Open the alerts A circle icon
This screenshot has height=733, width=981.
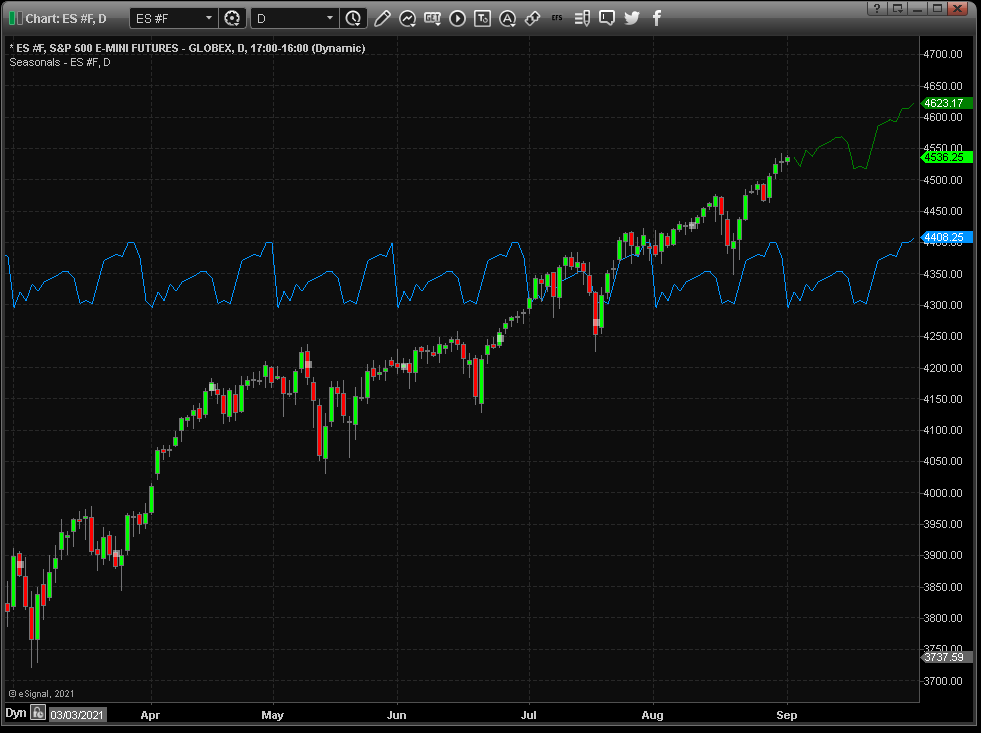507,19
